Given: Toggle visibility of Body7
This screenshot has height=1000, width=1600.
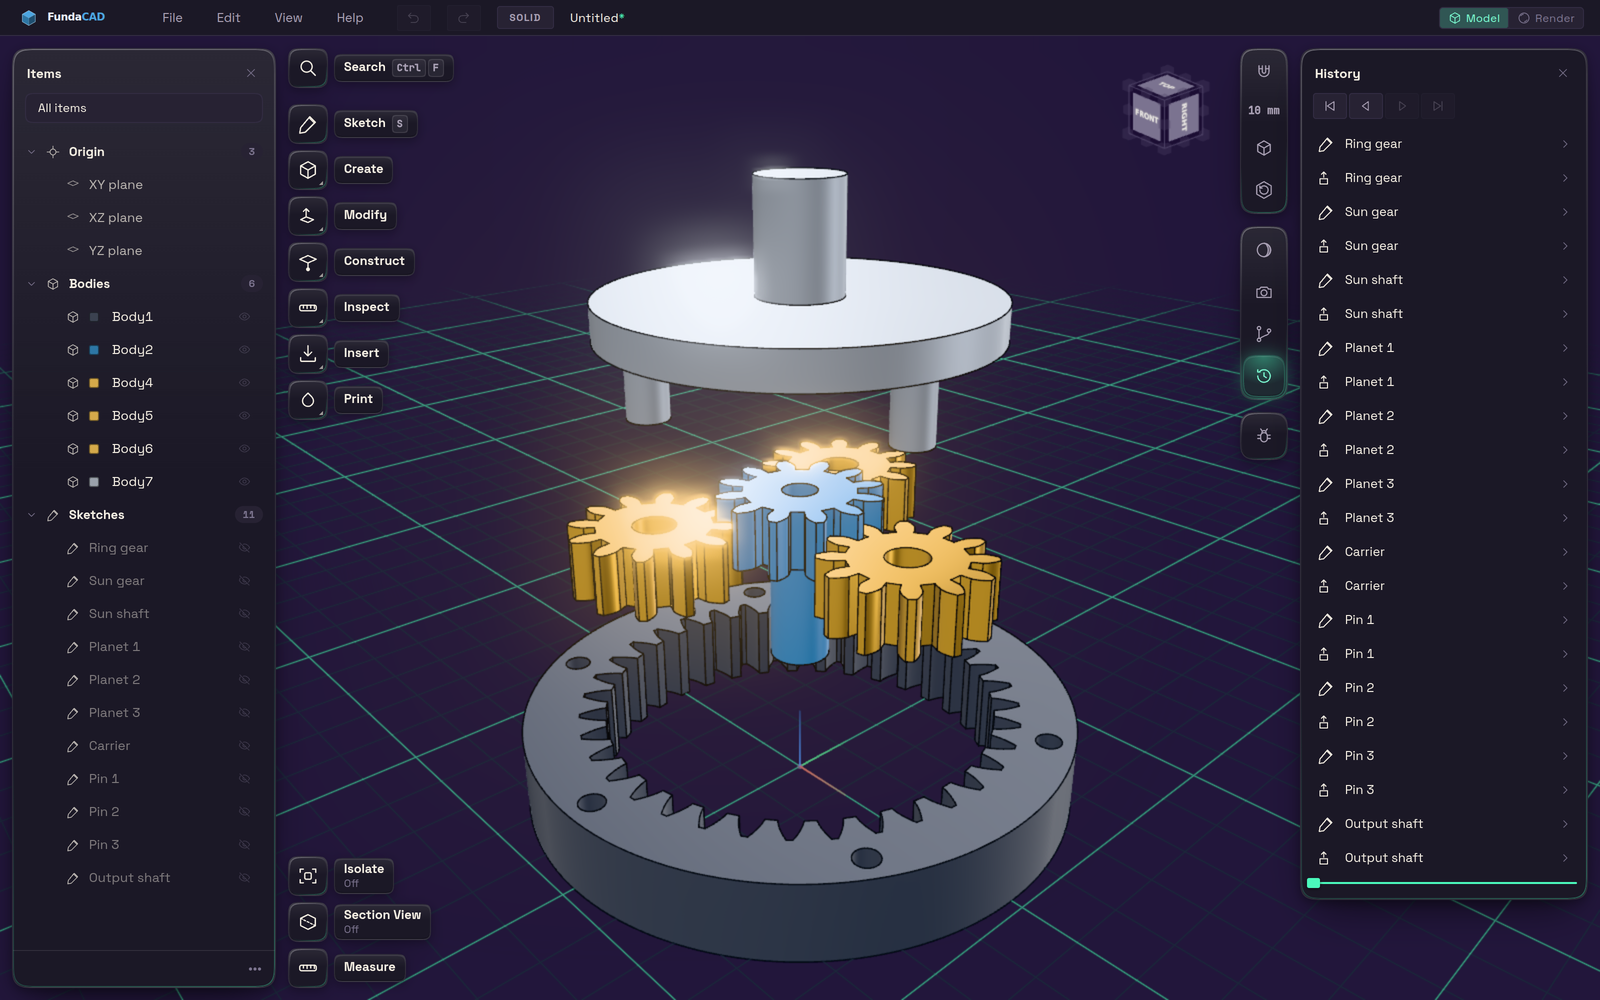Looking at the screenshot, I should pyautogui.click(x=244, y=482).
